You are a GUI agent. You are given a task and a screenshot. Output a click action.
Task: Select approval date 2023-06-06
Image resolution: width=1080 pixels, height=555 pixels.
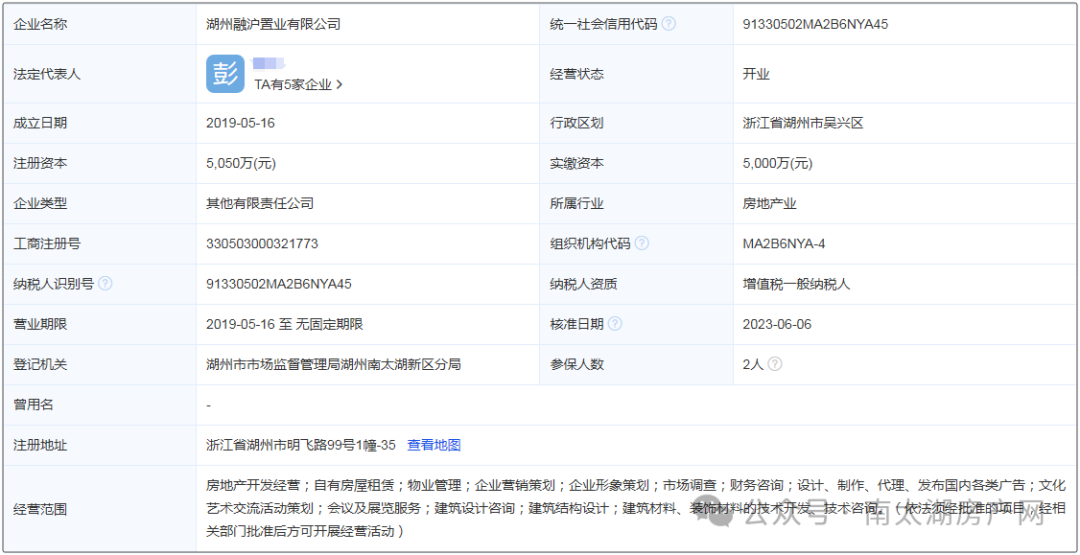777,324
